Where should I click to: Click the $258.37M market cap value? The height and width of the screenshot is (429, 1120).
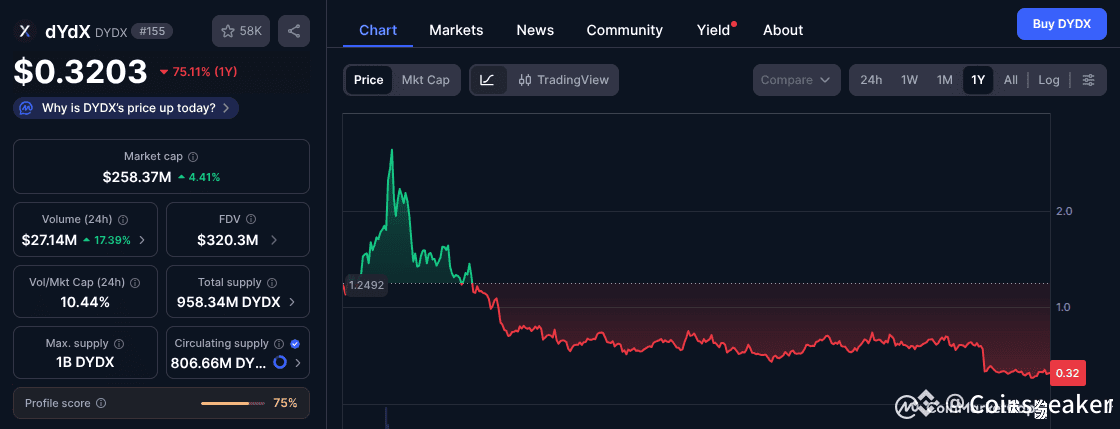click(x=137, y=176)
